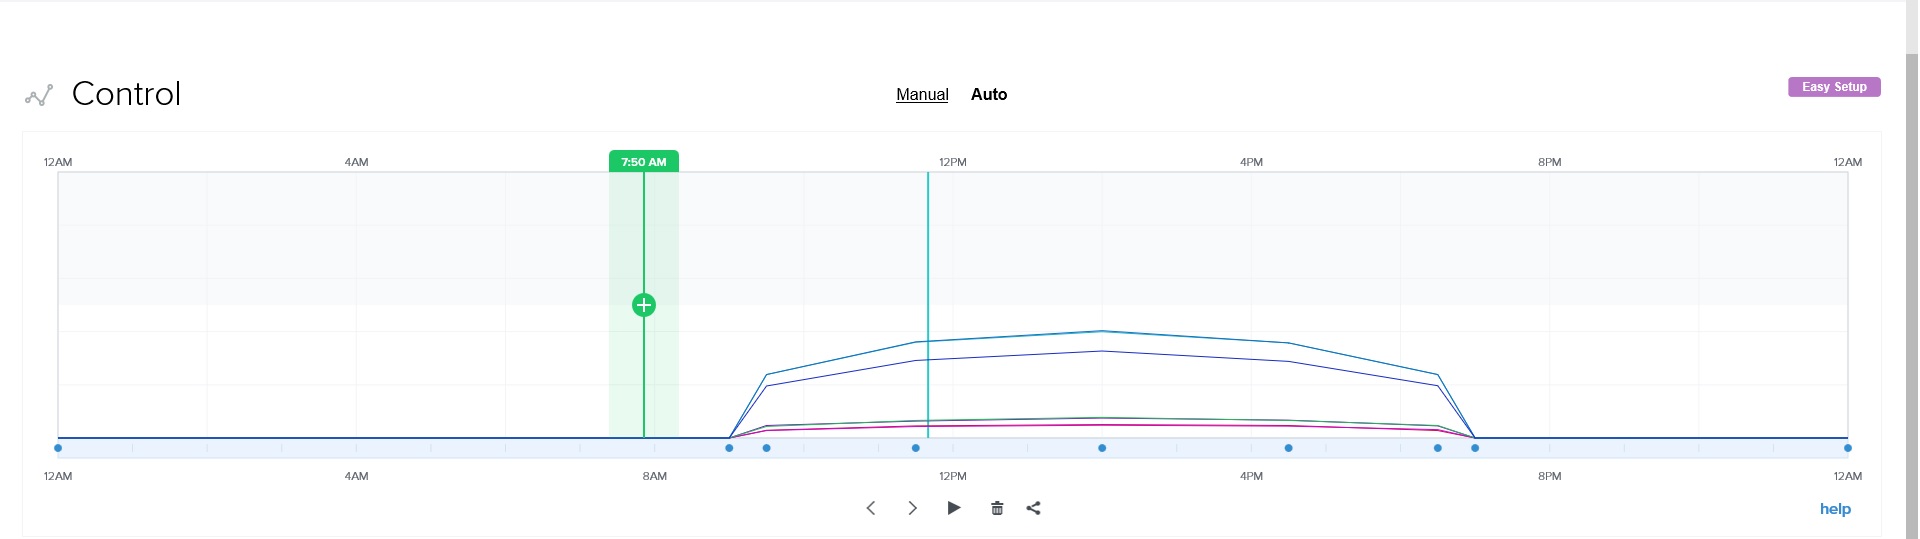Play the schedule preview
Screen dimensions: 1920x539
(954, 508)
